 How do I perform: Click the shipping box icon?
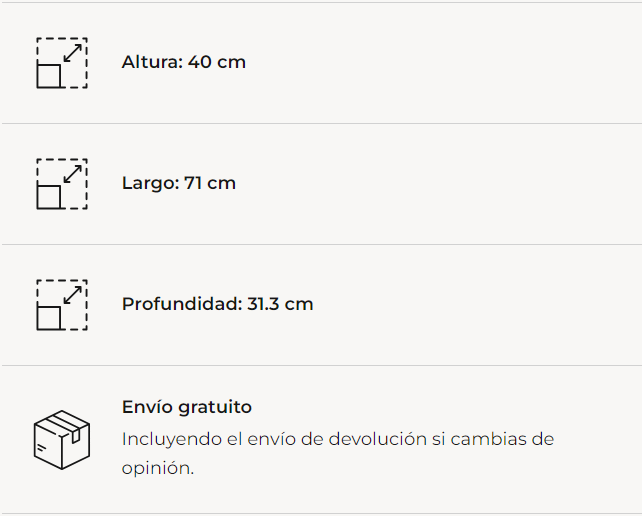point(62,440)
